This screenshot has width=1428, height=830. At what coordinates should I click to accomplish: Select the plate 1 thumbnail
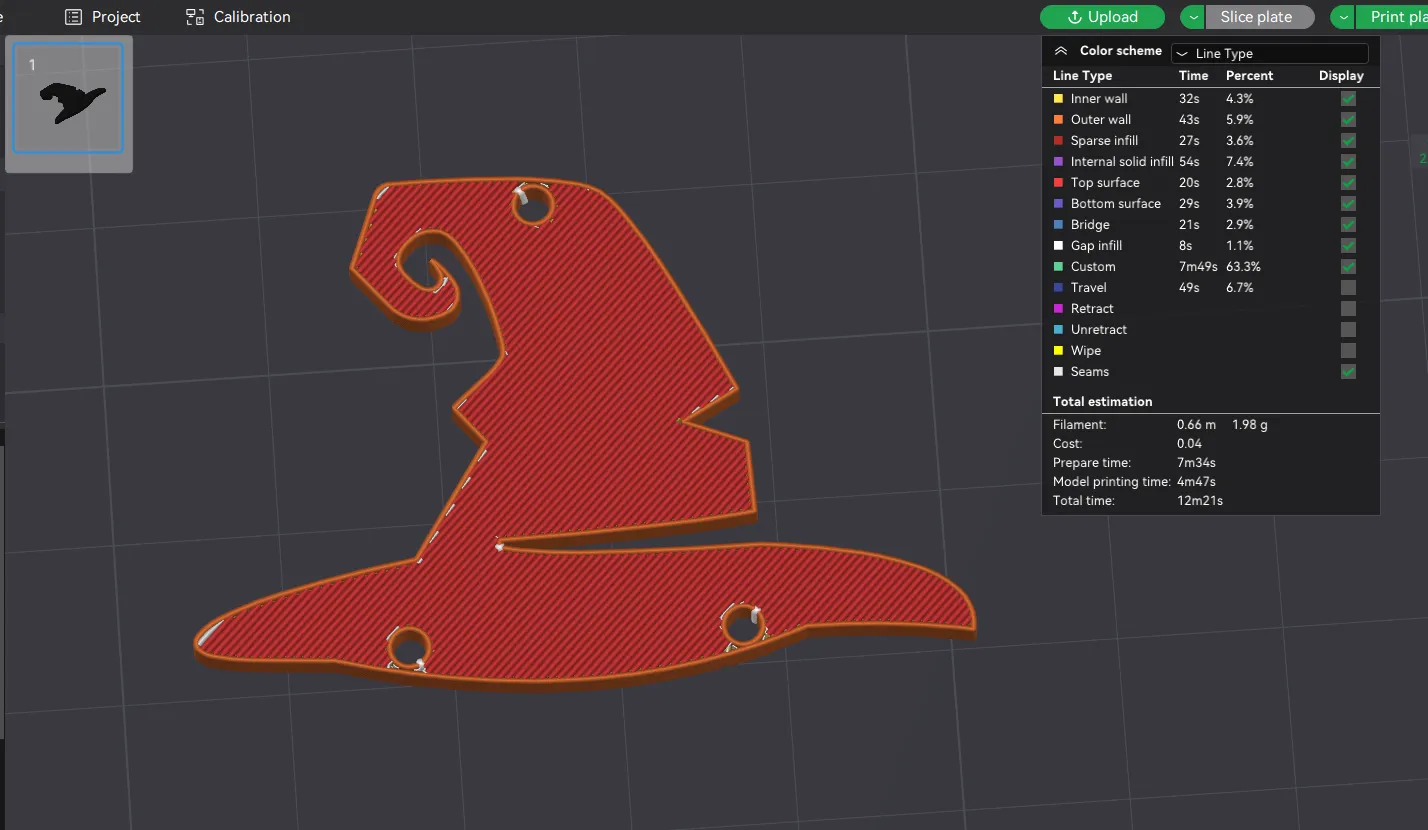(68, 97)
